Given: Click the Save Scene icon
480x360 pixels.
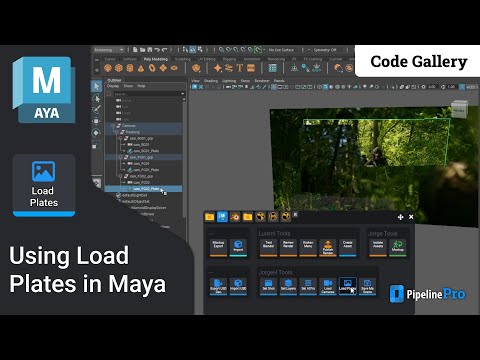Looking at the screenshot, I should tap(150, 50).
